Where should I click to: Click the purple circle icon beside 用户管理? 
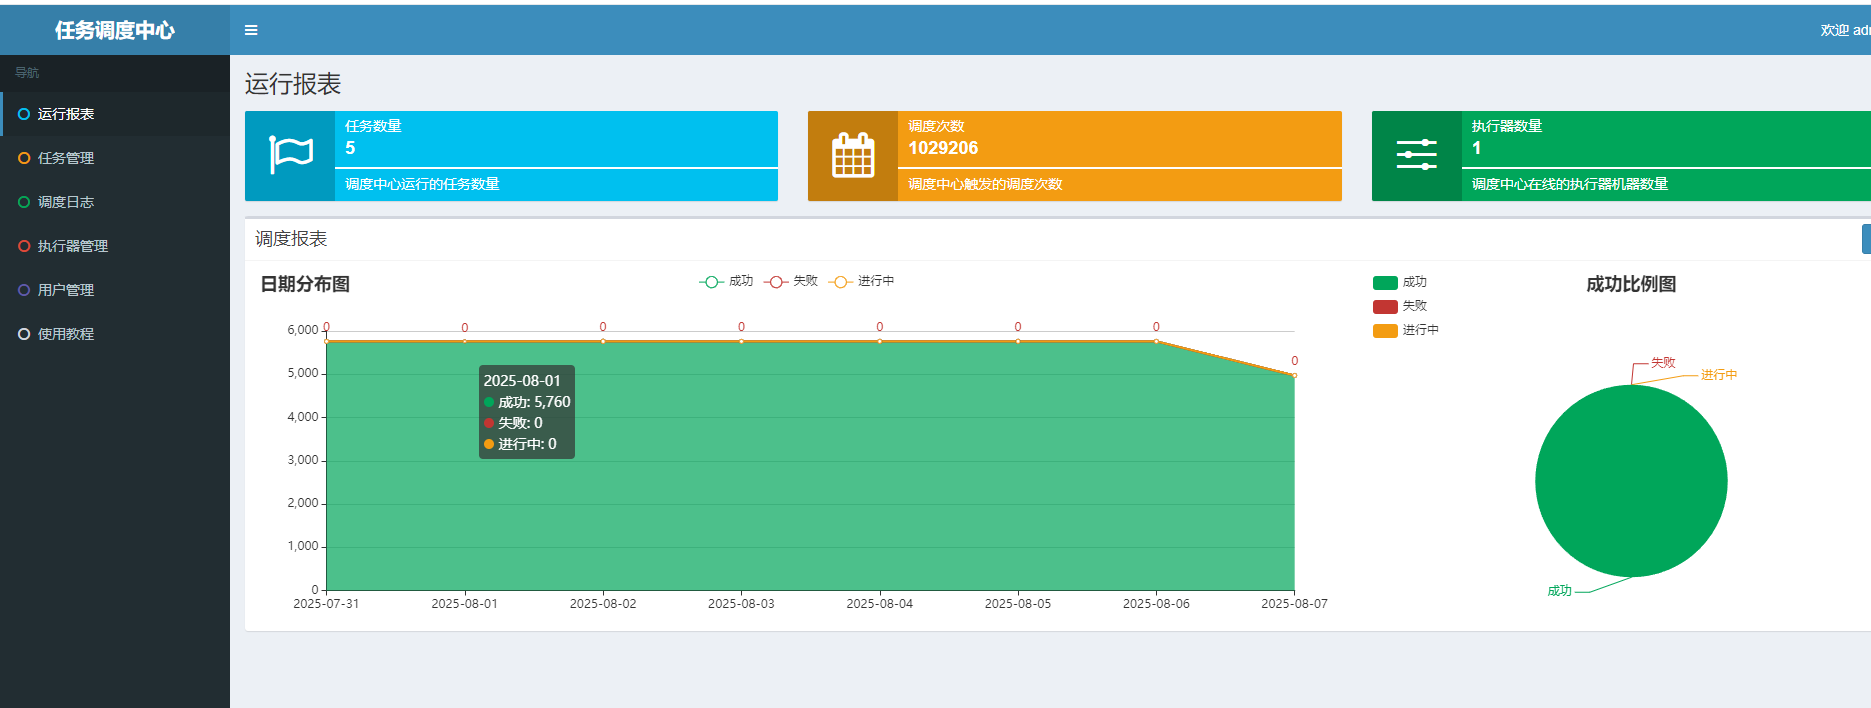click(x=24, y=290)
